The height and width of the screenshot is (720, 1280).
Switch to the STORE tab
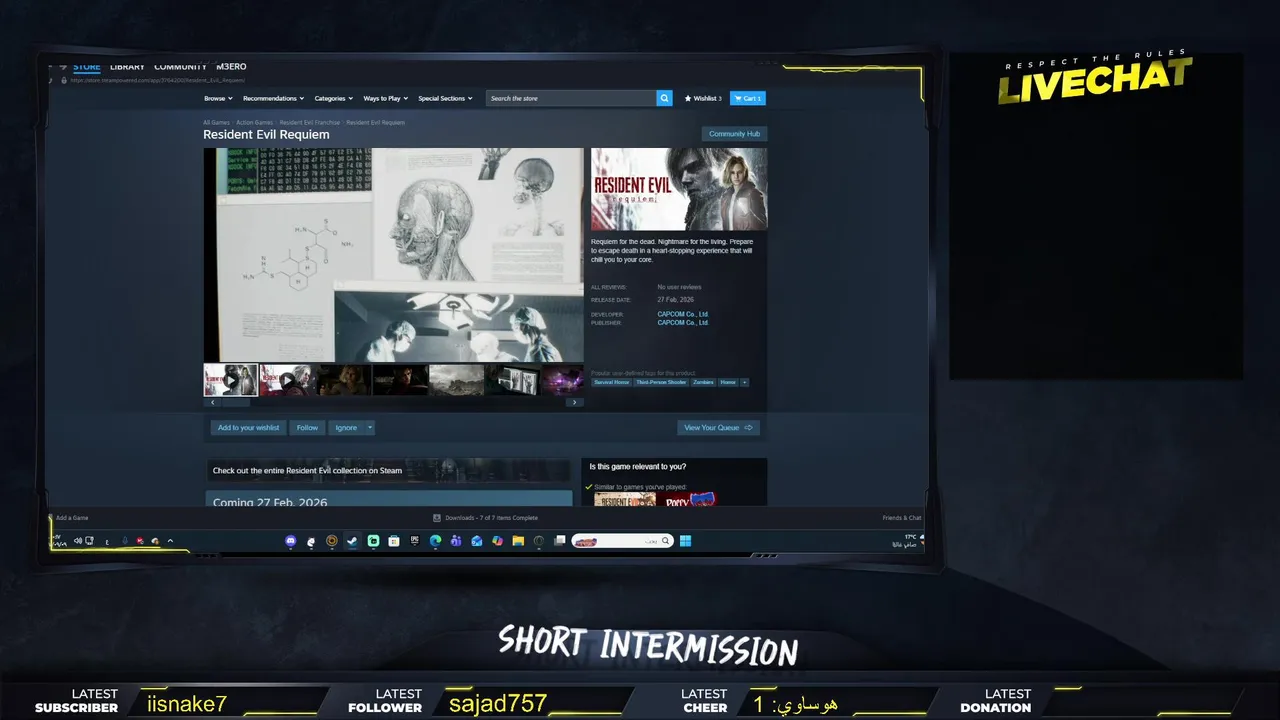pos(87,67)
